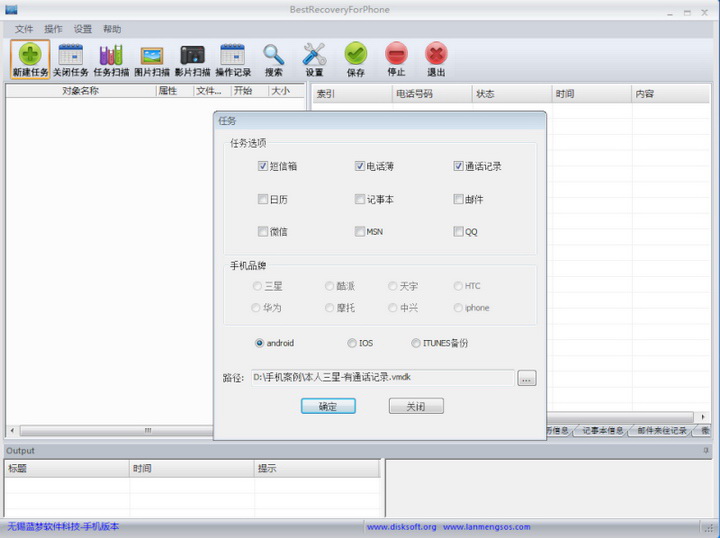
Task: Sort by the 对象名称 column header
Action: [80, 91]
